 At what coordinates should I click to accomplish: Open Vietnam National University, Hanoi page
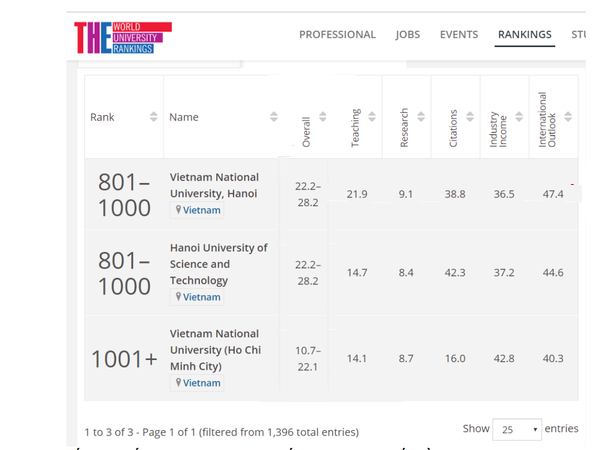[213, 185]
